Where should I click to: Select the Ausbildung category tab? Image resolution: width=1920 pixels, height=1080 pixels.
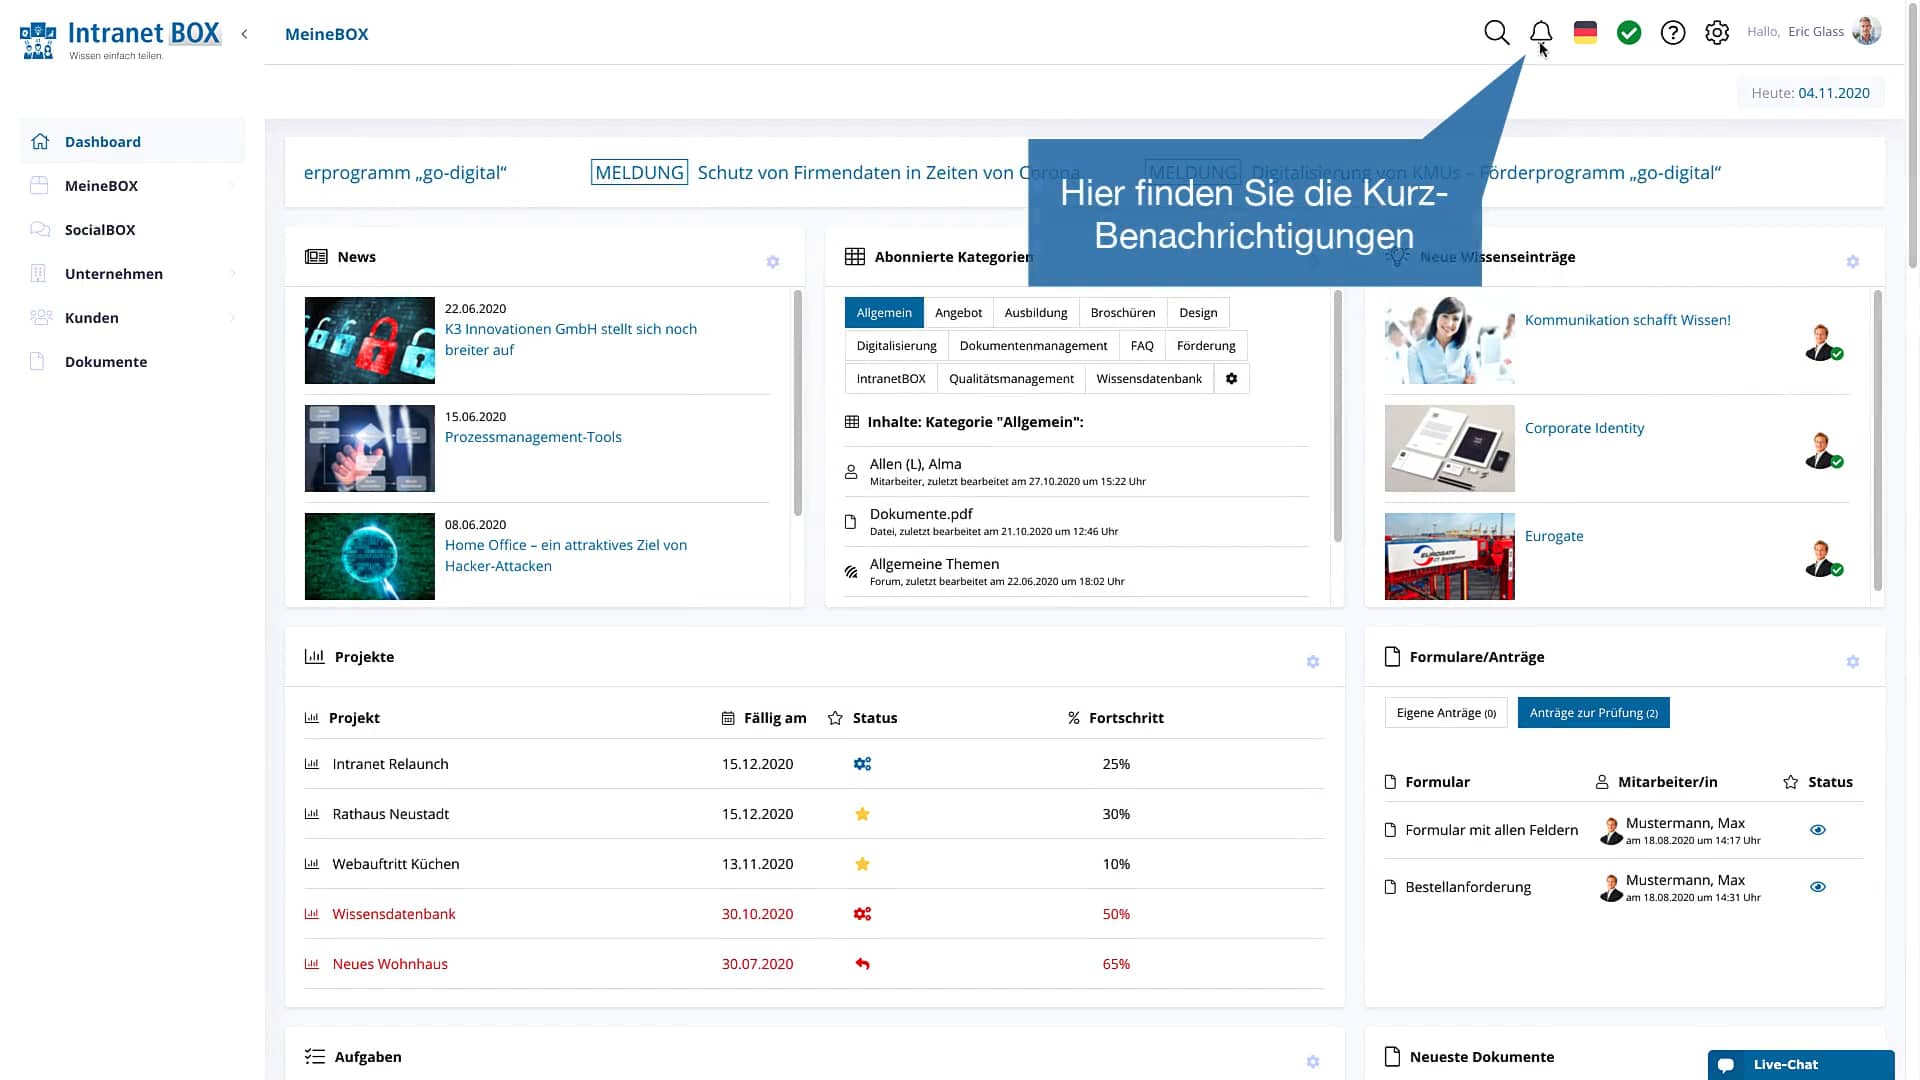click(1036, 312)
